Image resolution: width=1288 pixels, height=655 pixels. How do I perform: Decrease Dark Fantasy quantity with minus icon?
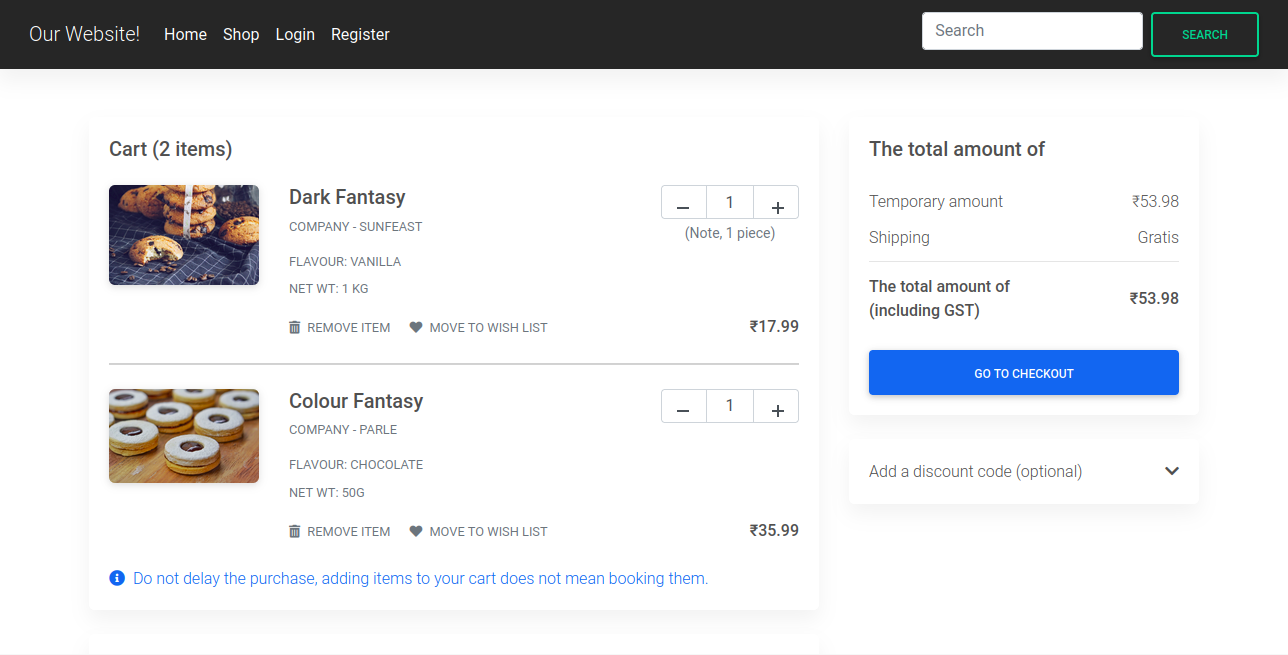click(x=683, y=202)
